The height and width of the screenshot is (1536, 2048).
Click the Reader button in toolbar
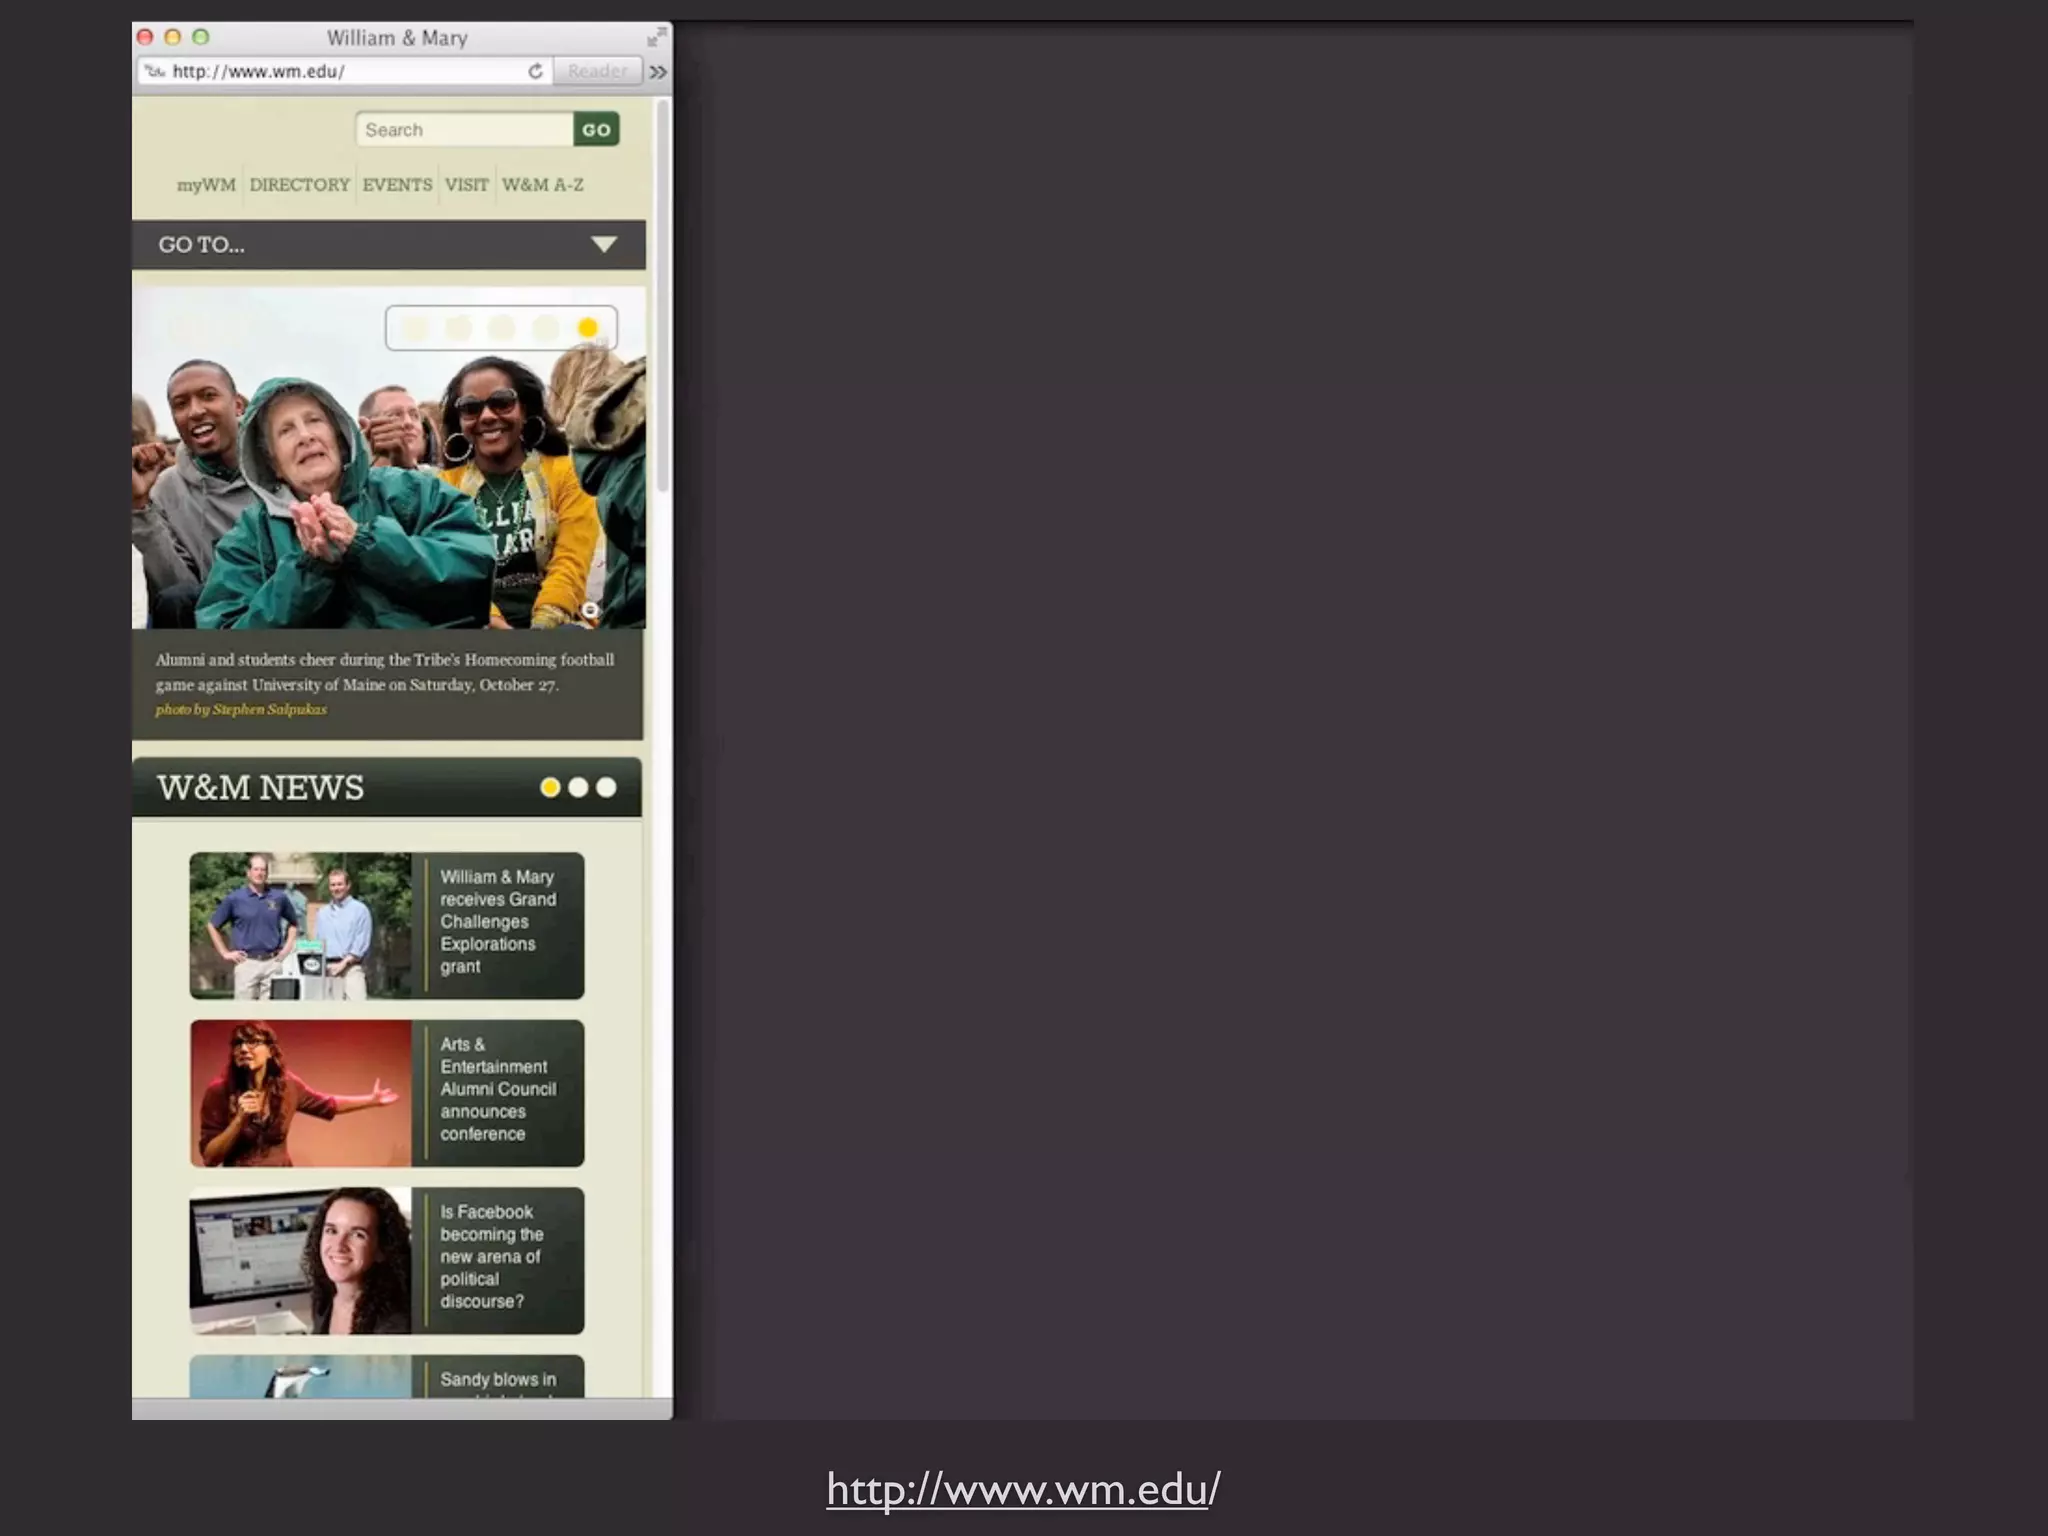[597, 71]
